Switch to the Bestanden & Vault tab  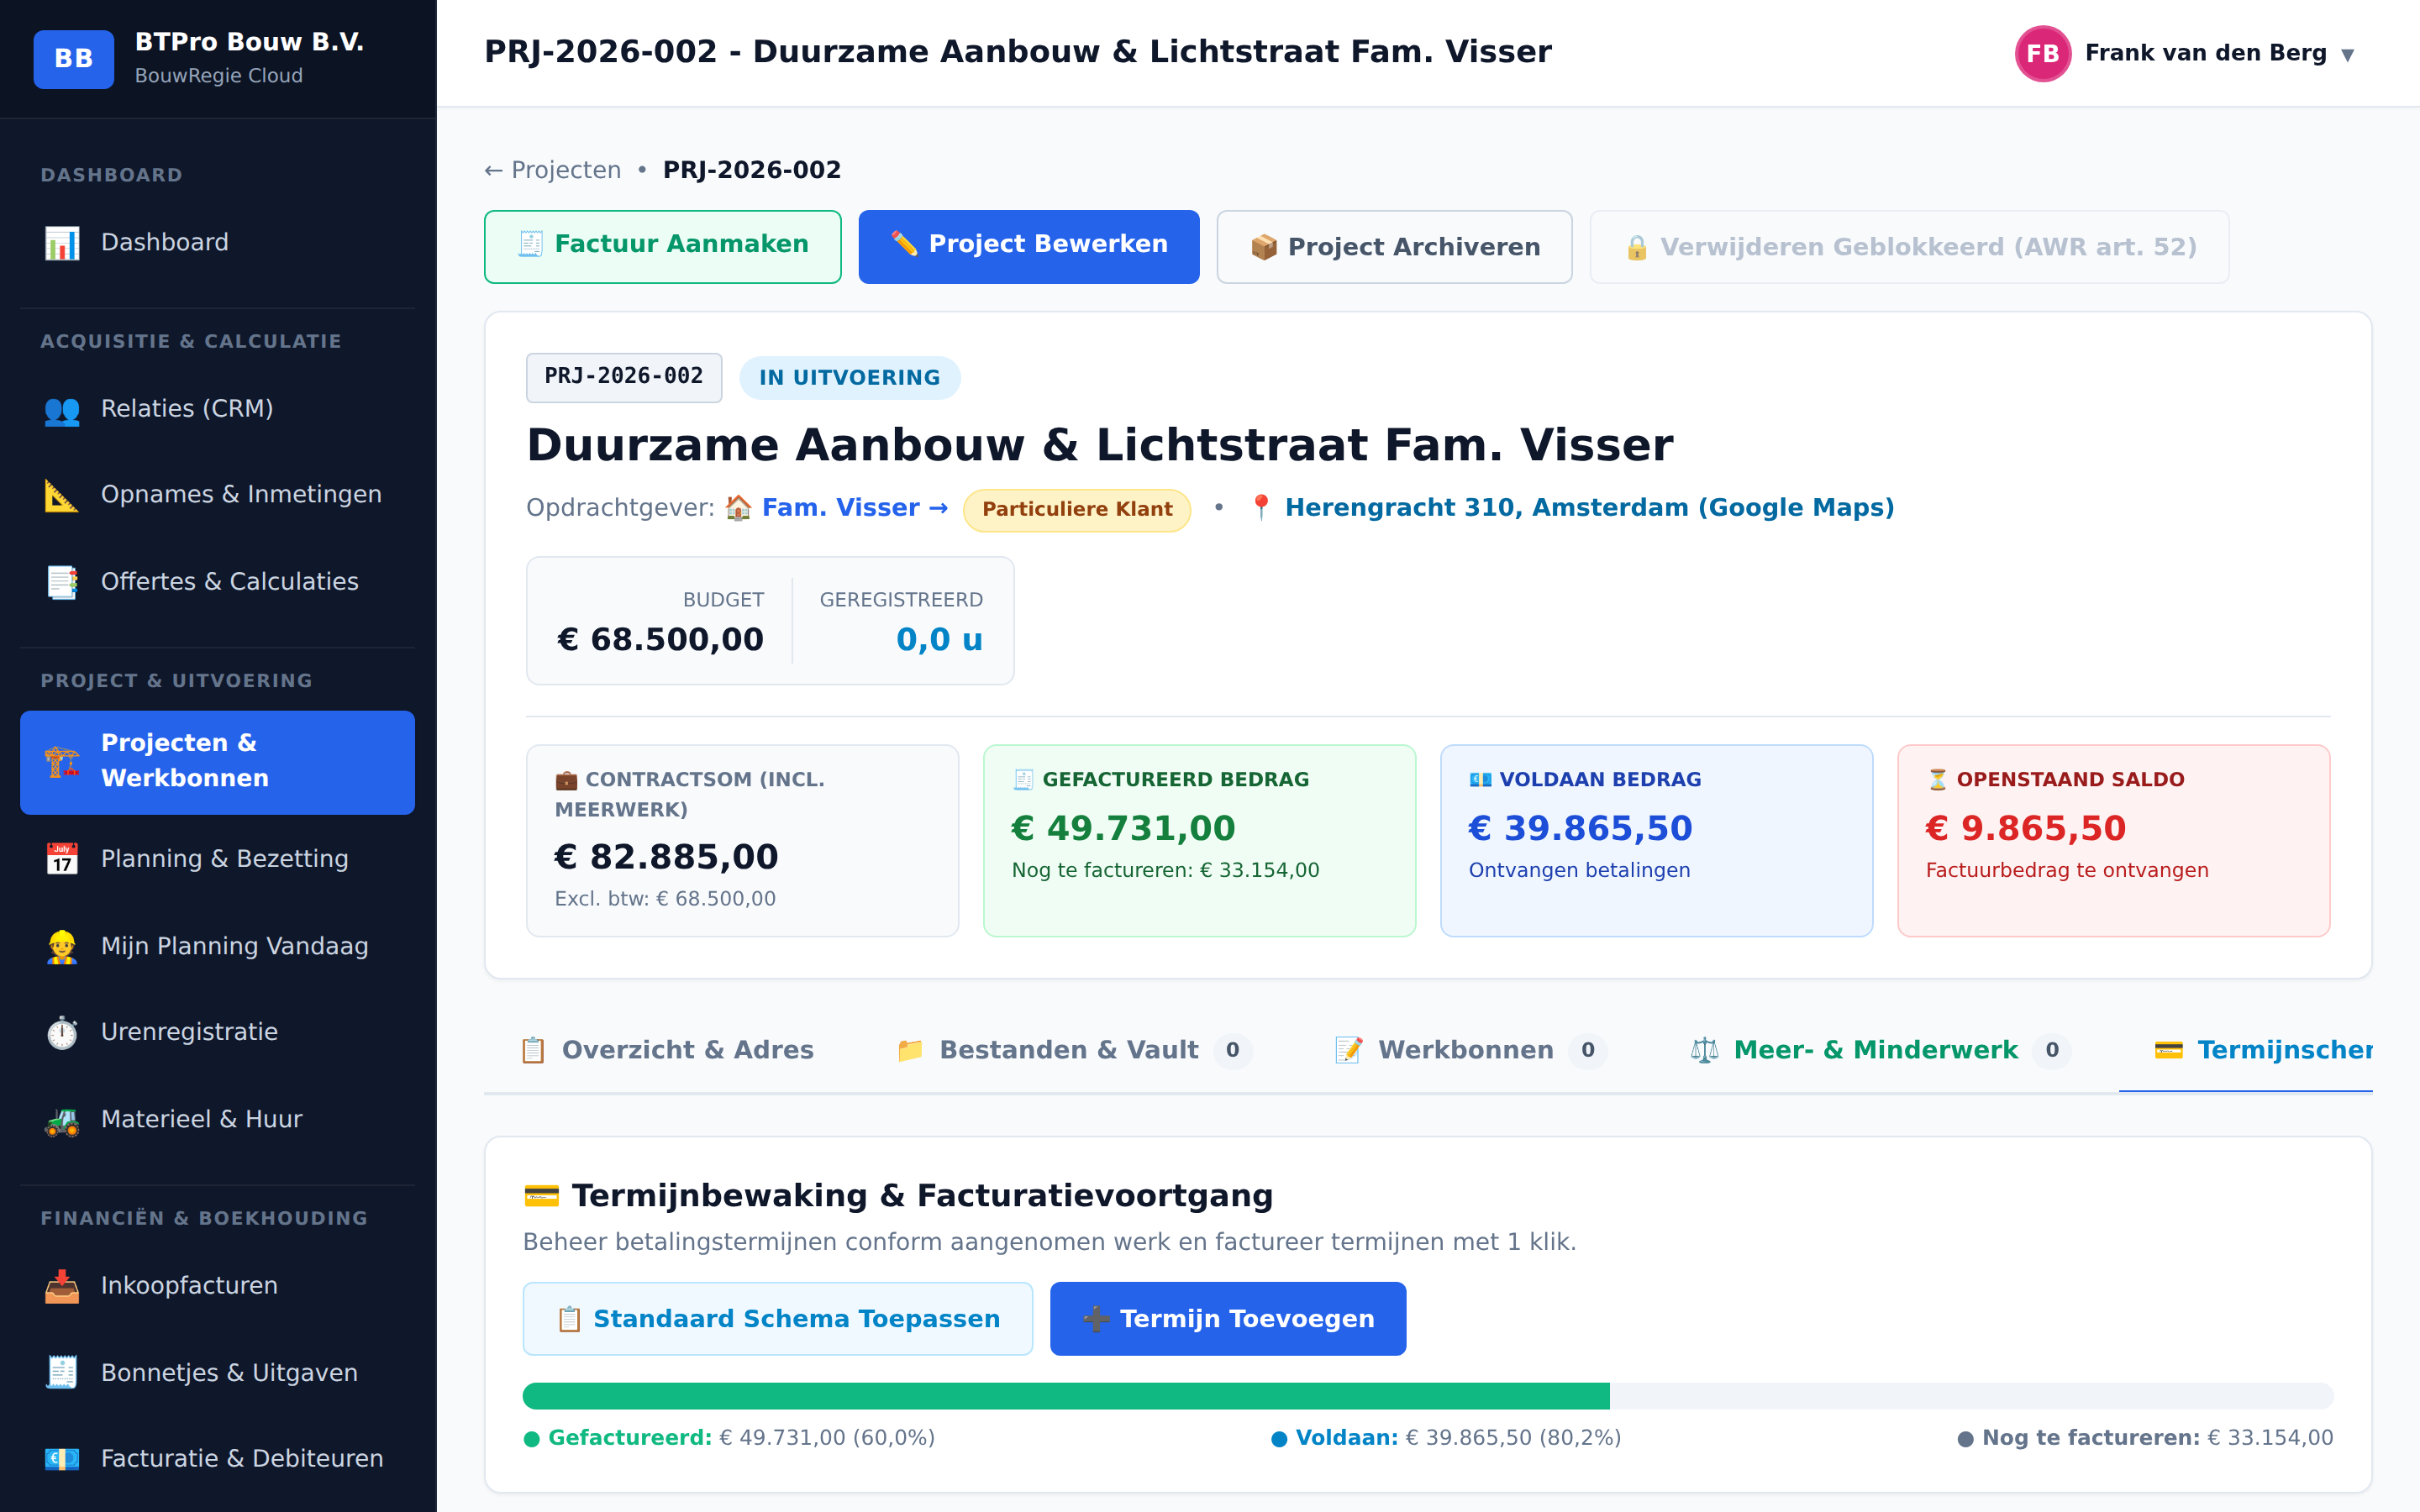(x=1074, y=1050)
